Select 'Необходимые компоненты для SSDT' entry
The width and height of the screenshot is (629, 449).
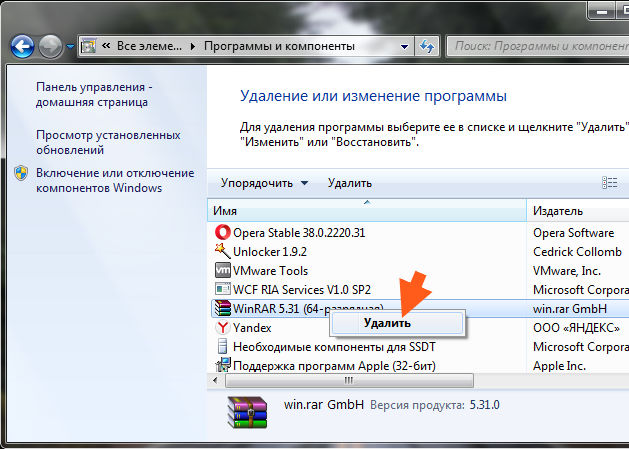pyautogui.click(x=334, y=347)
